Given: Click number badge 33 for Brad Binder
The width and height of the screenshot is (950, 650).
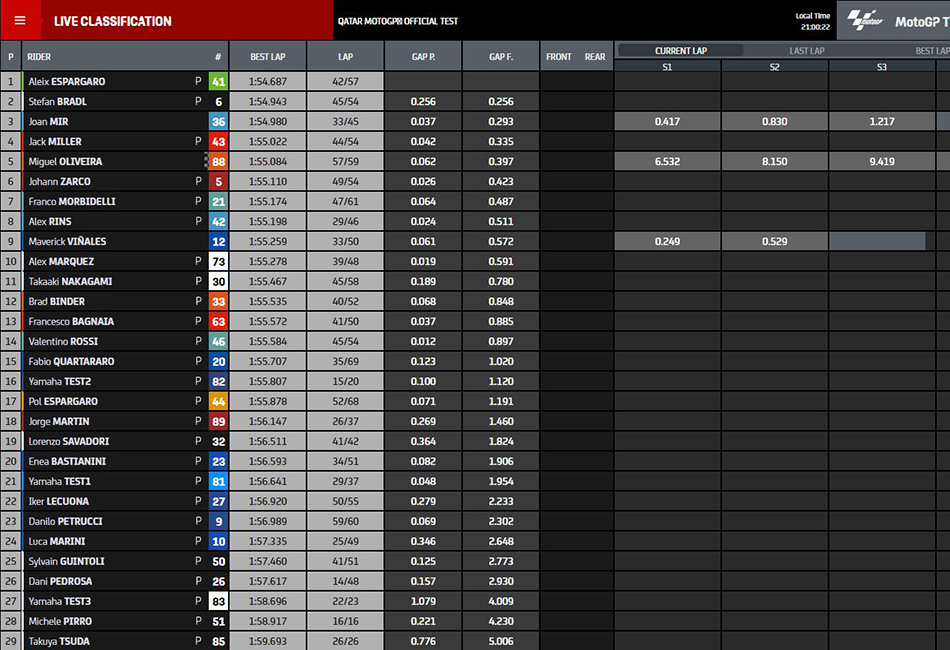Looking at the screenshot, I should point(218,301).
